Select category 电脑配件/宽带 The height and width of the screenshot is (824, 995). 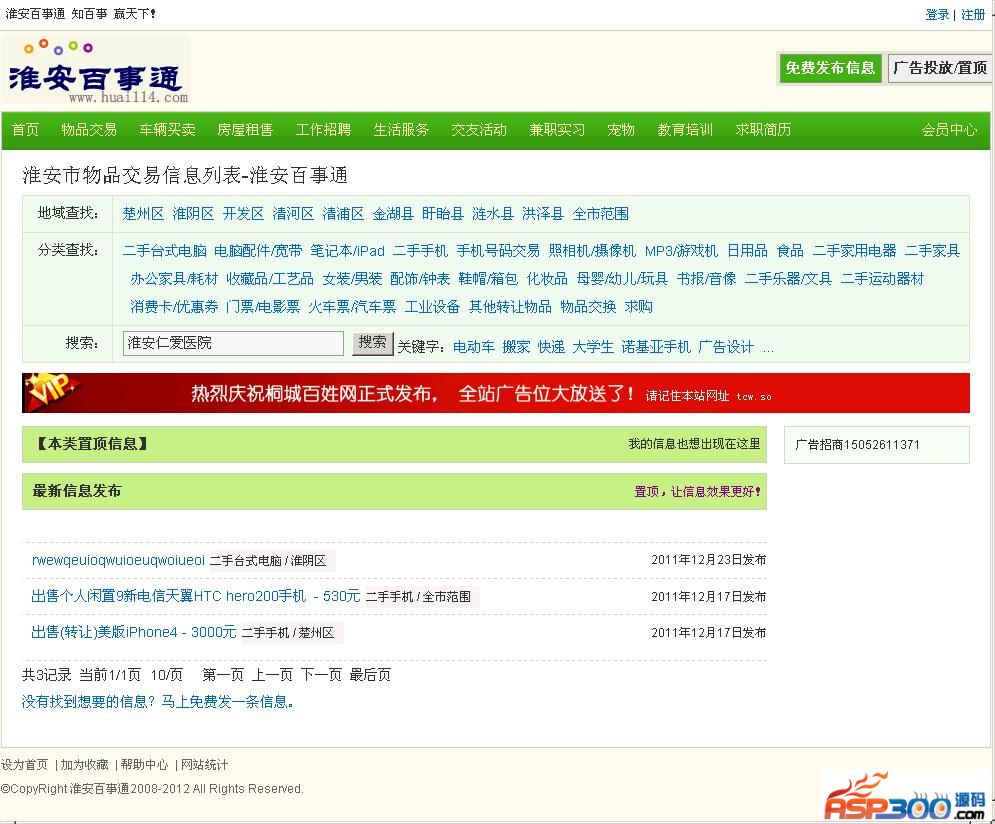(258, 251)
